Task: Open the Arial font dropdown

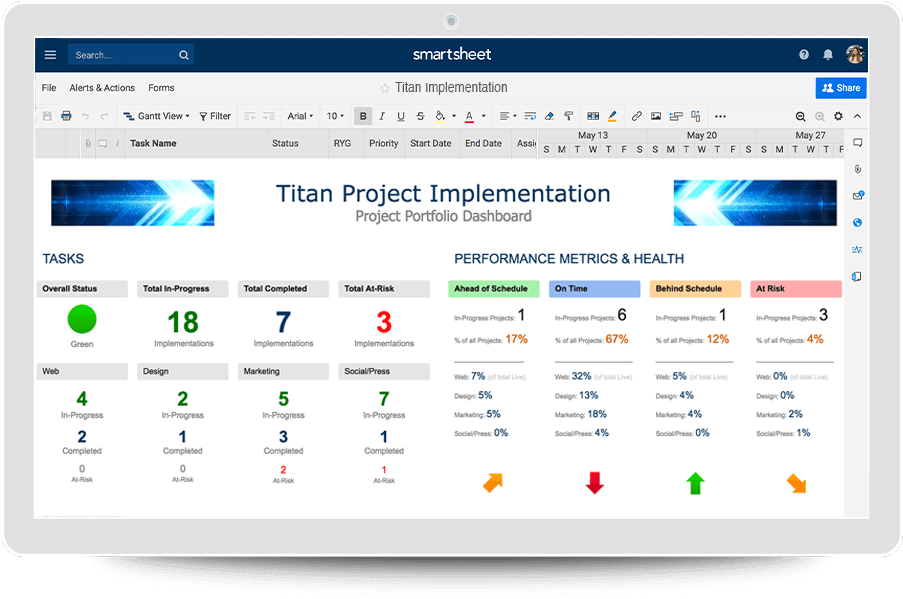Action: click(301, 116)
